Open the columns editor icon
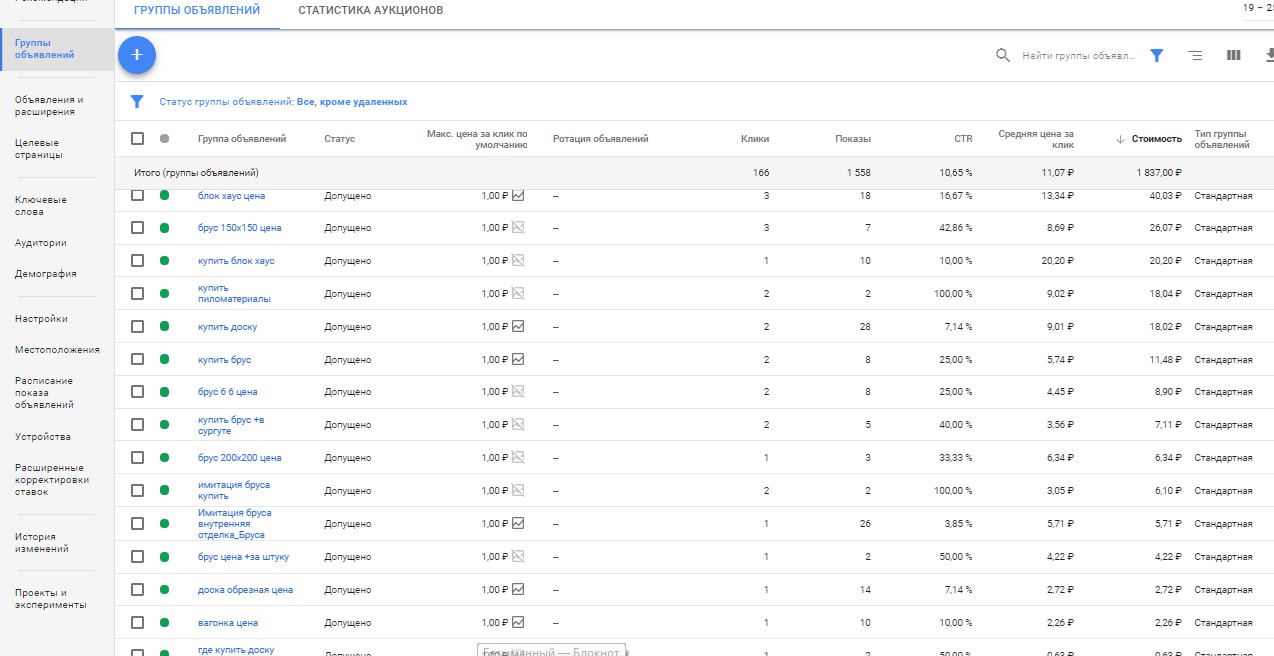 point(1233,56)
